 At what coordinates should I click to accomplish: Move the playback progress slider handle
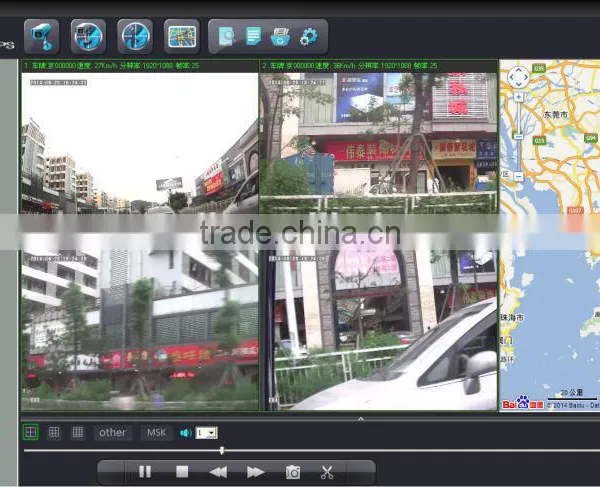[222, 451]
